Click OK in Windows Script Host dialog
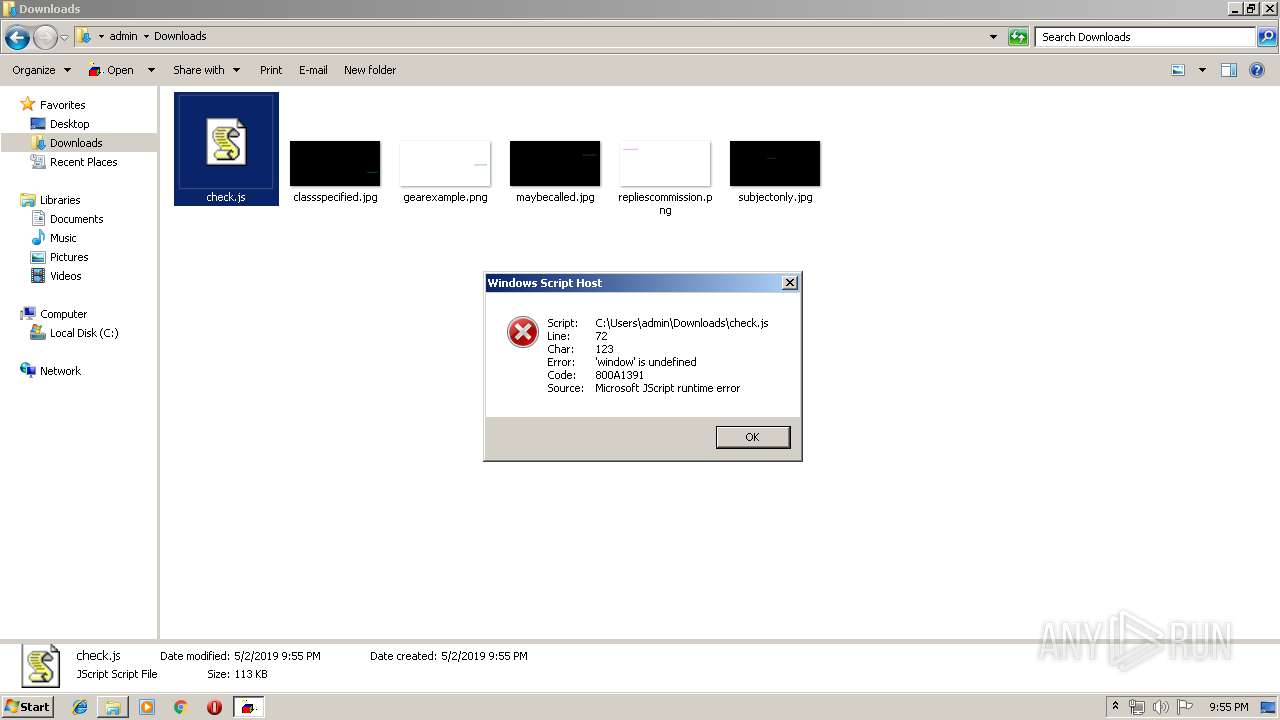Image resolution: width=1280 pixels, height=720 pixels. 753,437
